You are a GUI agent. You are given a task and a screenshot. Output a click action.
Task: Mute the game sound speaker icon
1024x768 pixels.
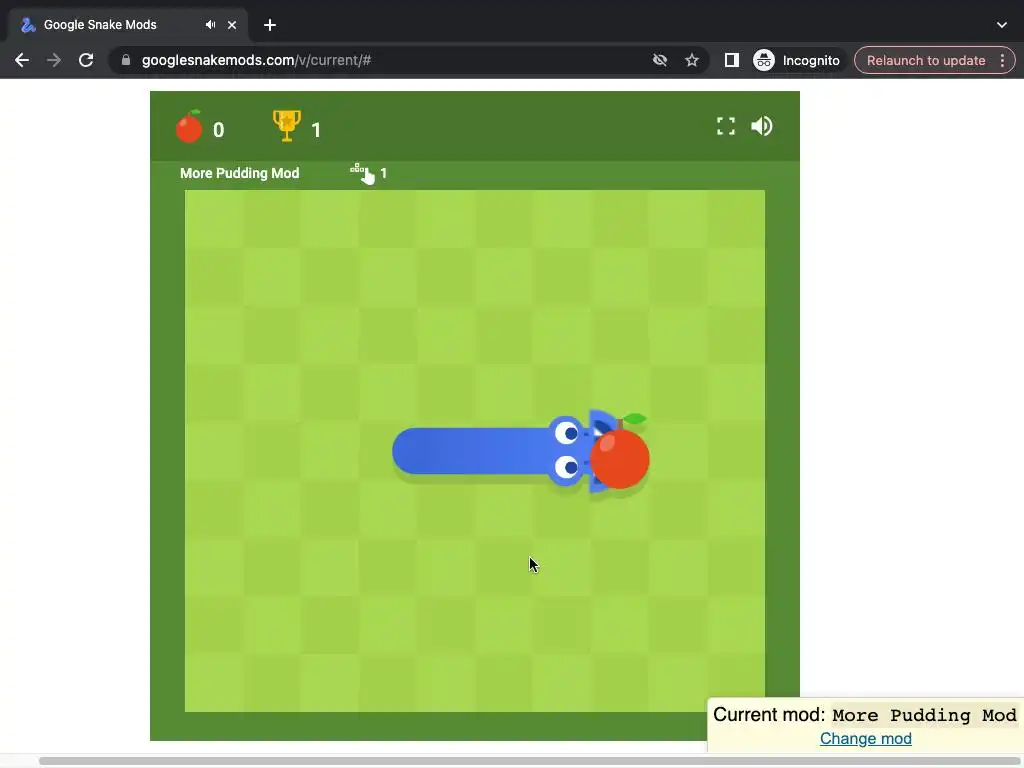click(x=761, y=126)
